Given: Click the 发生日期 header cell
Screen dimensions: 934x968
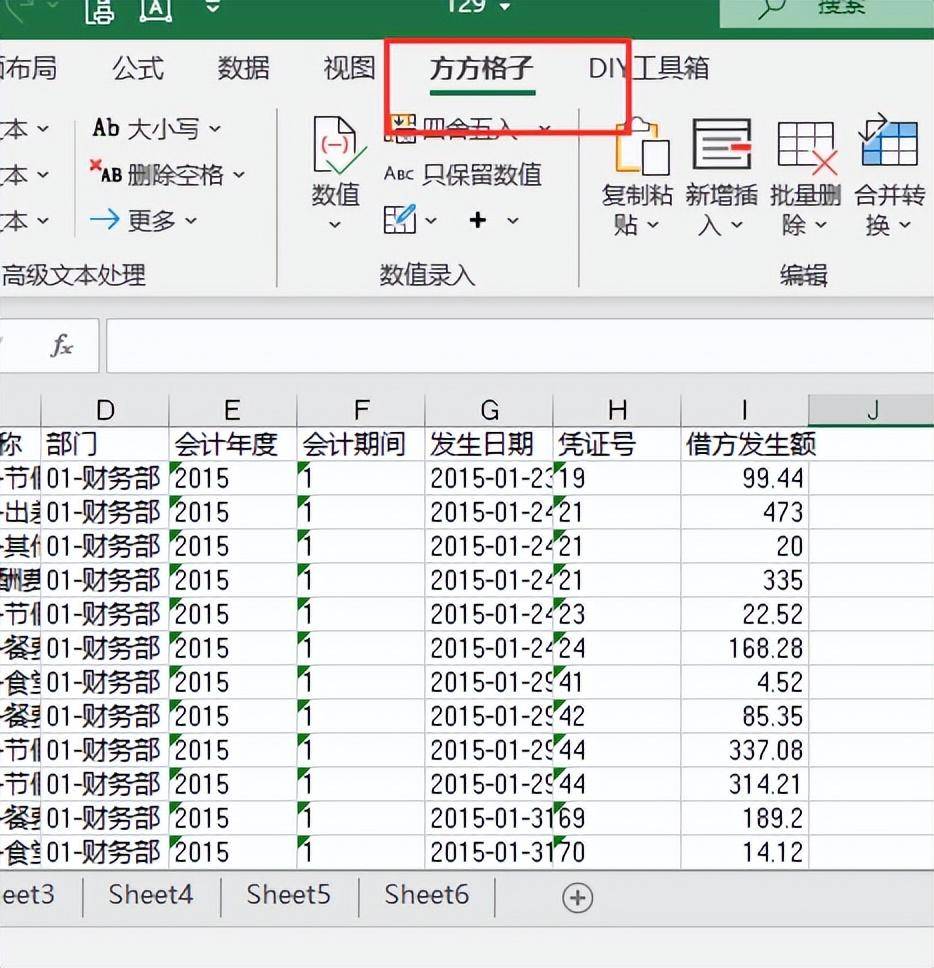Looking at the screenshot, I should tap(490, 444).
